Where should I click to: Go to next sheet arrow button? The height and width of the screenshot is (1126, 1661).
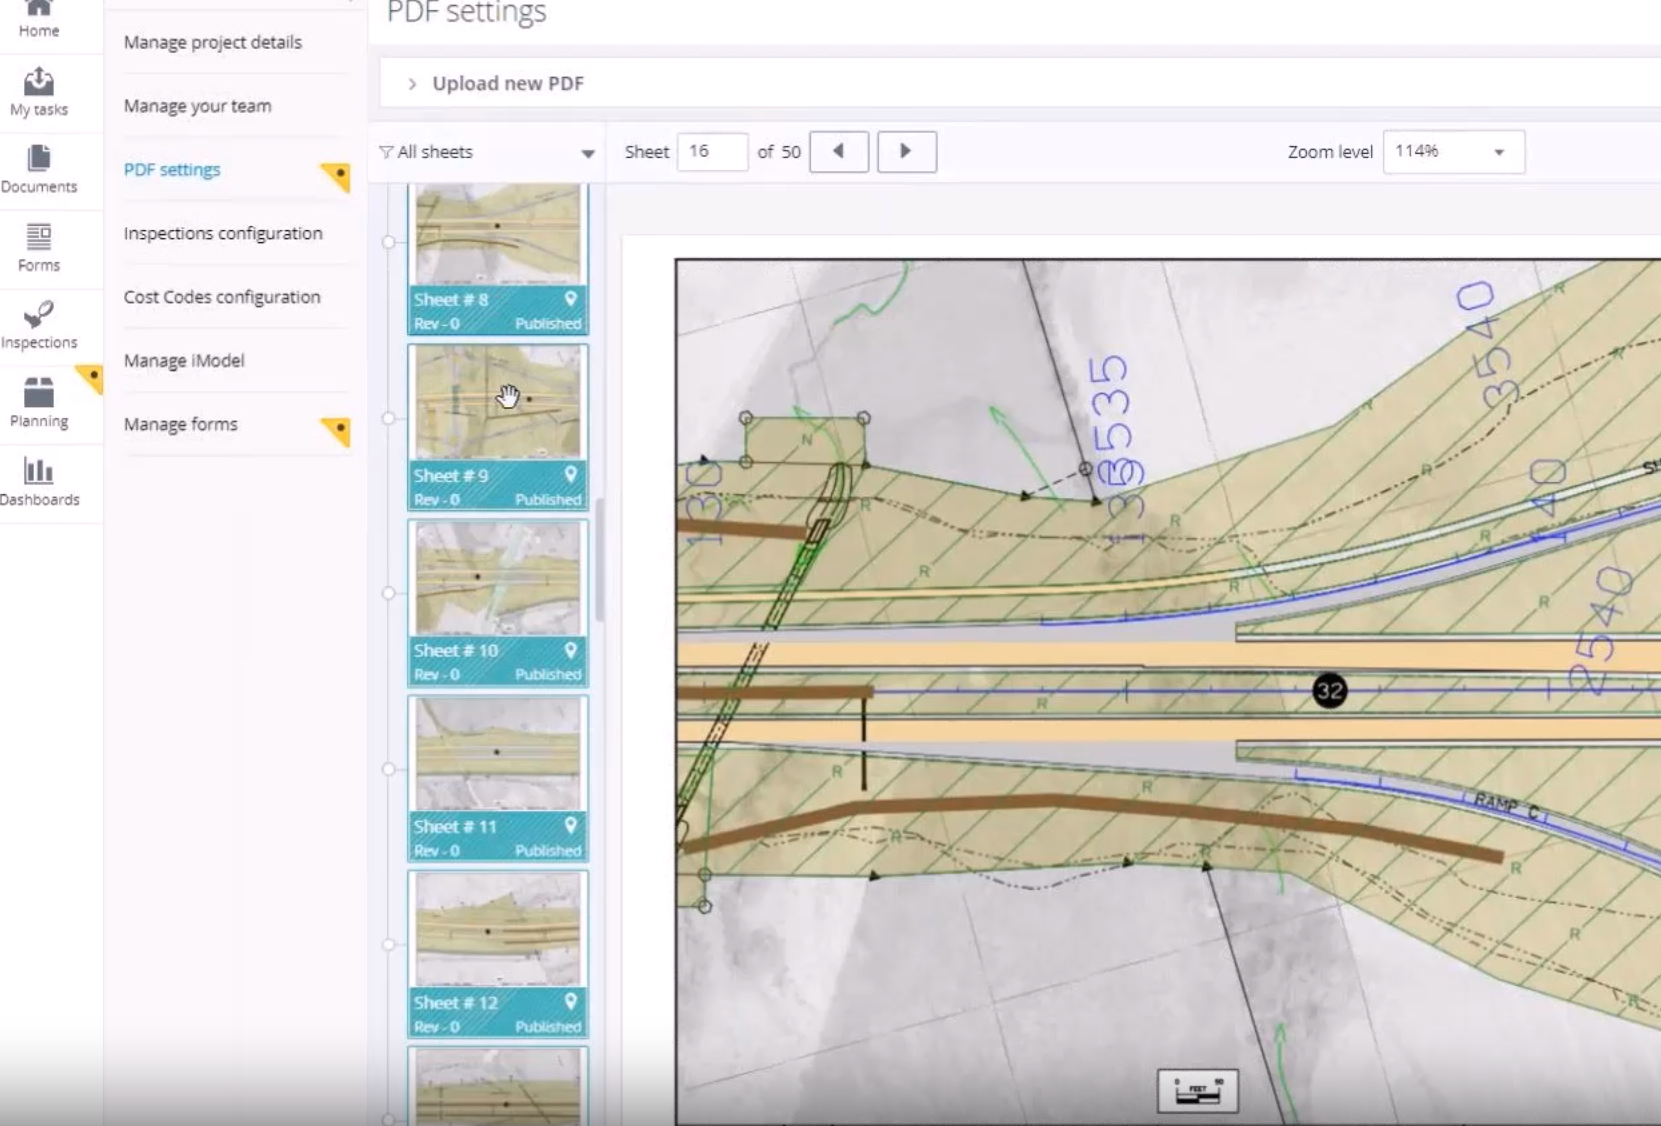[907, 152]
